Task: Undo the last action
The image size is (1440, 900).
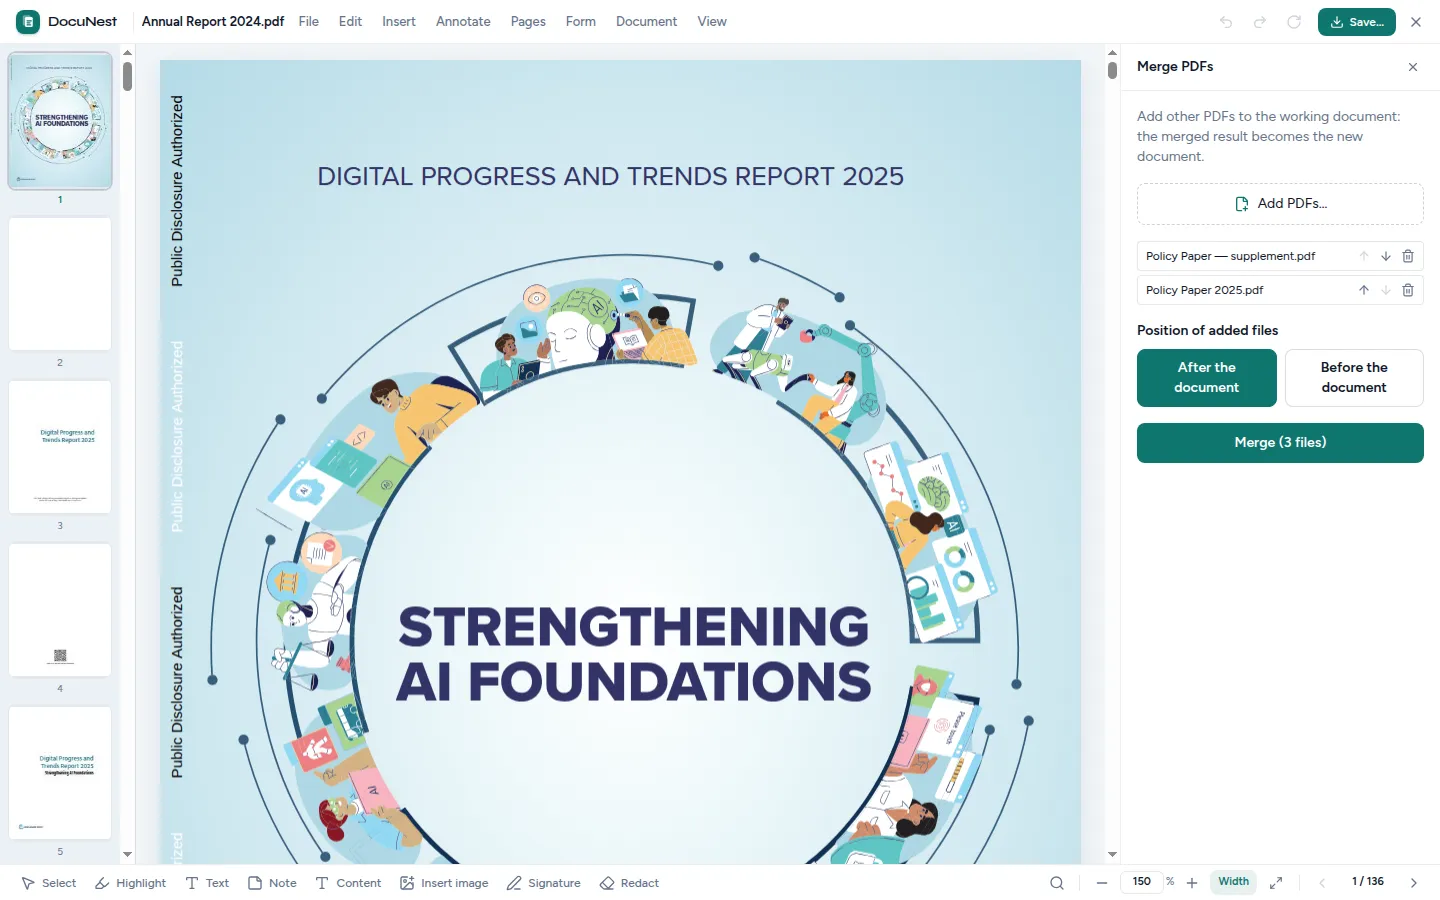Action: click(1226, 22)
